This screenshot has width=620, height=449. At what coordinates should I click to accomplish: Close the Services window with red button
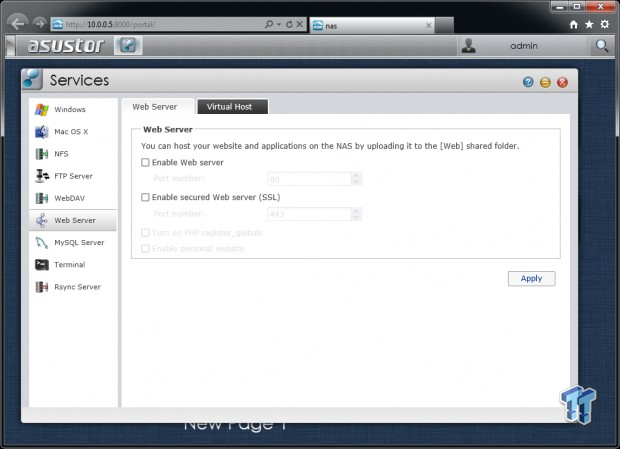[x=562, y=82]
